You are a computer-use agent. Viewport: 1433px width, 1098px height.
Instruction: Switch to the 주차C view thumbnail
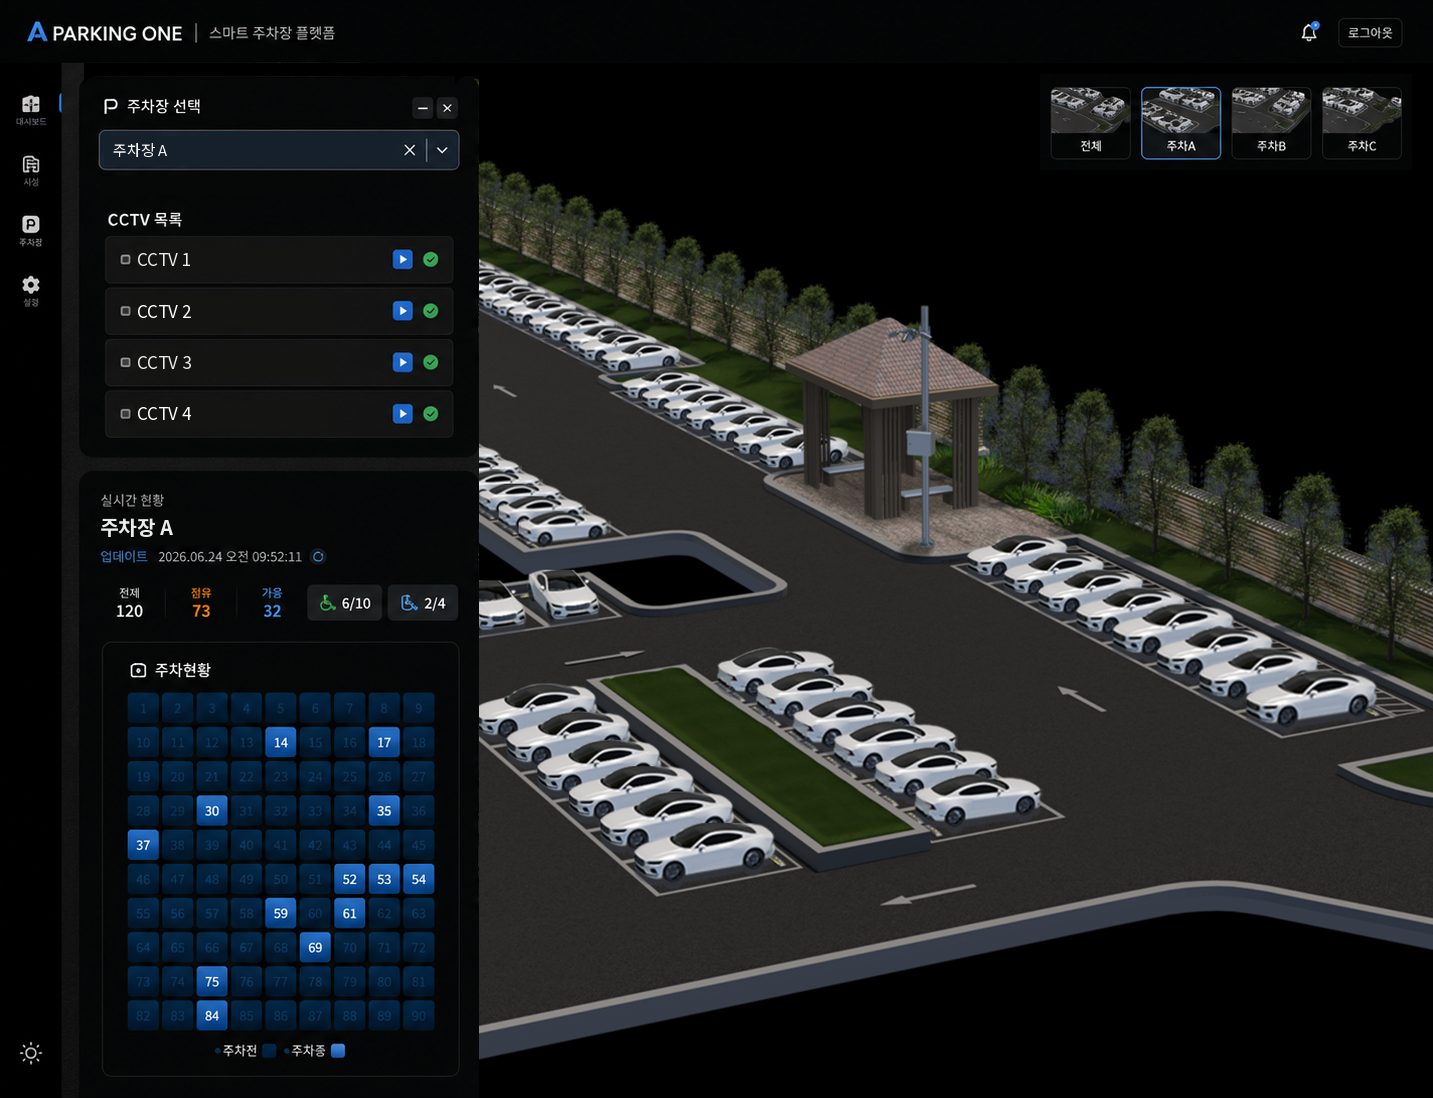(x=1362, y=123)
